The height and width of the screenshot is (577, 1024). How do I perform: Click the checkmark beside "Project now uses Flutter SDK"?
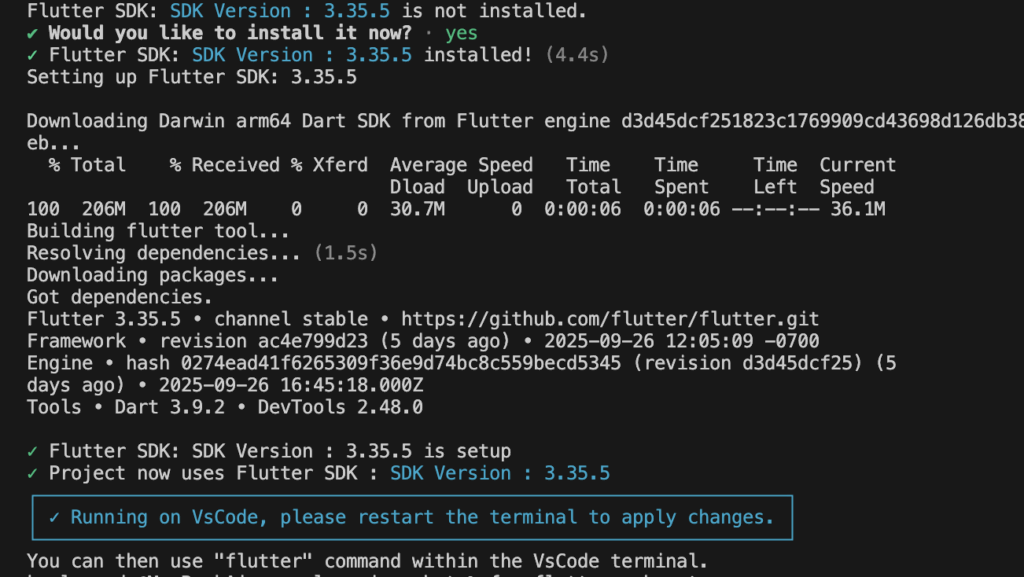click(33, 473)
